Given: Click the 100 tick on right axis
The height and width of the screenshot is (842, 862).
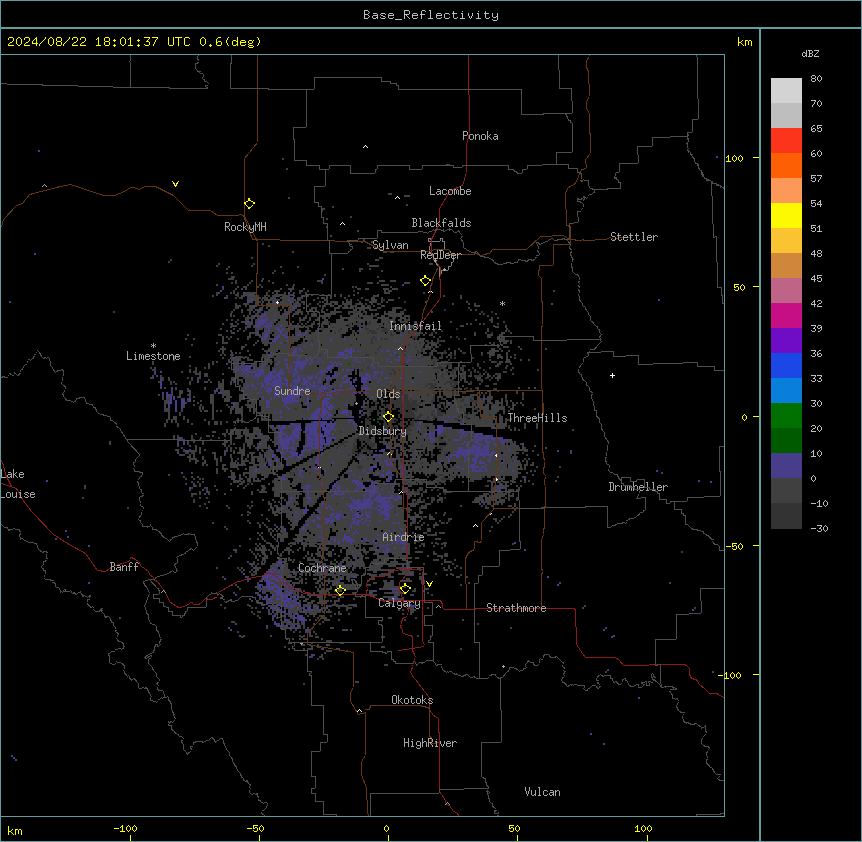Looking at the screenshot, I should pyautogui.click(x=734, y=158).
